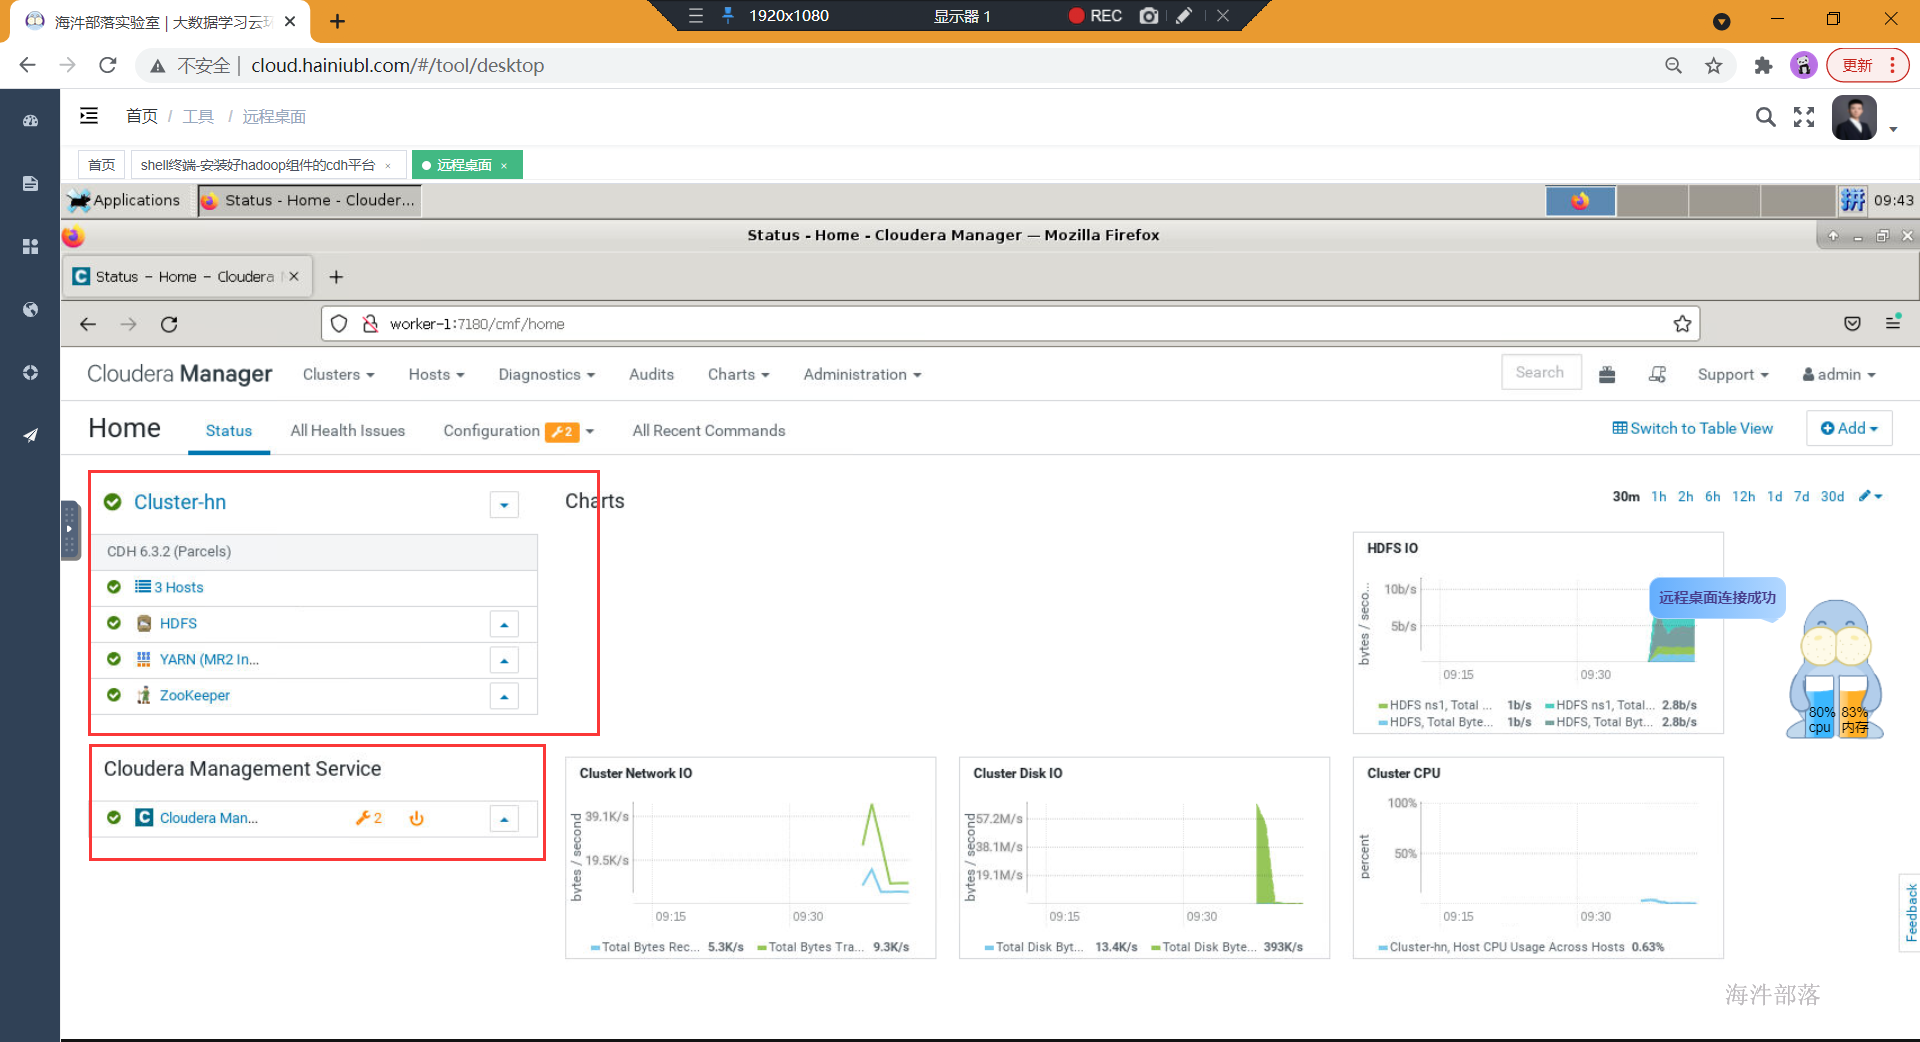Click the Cloudera Manager Search field
The image size is (1920, 1042).
tap(1541, 373)
